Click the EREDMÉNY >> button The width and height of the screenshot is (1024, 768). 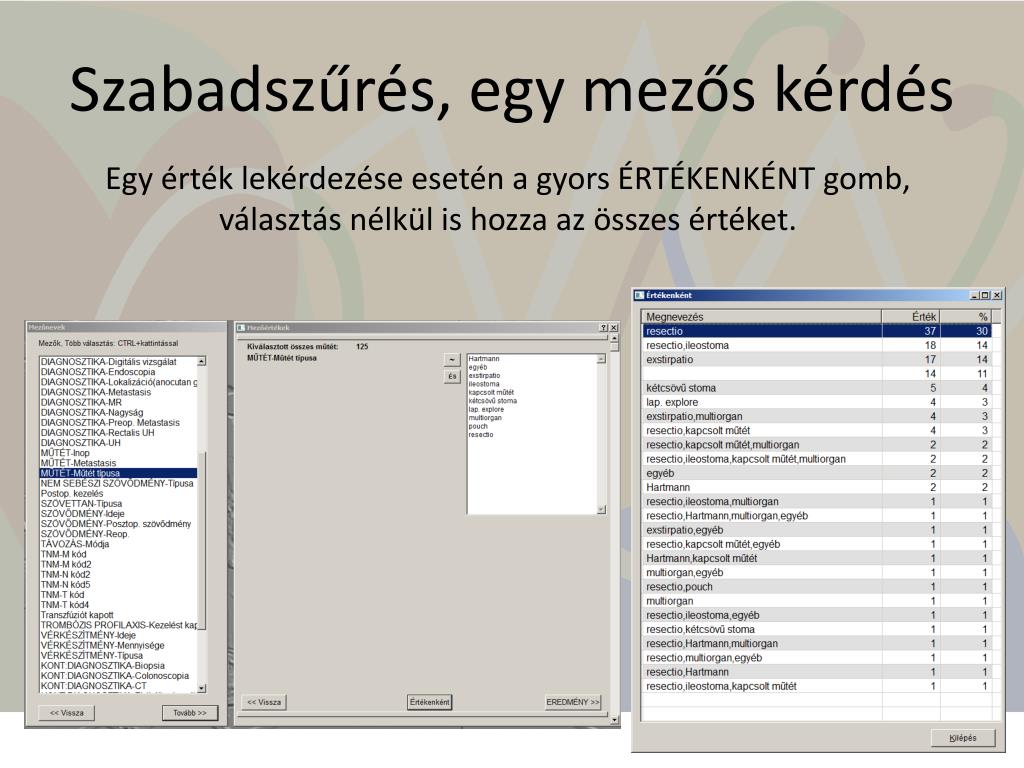(573, 702)
